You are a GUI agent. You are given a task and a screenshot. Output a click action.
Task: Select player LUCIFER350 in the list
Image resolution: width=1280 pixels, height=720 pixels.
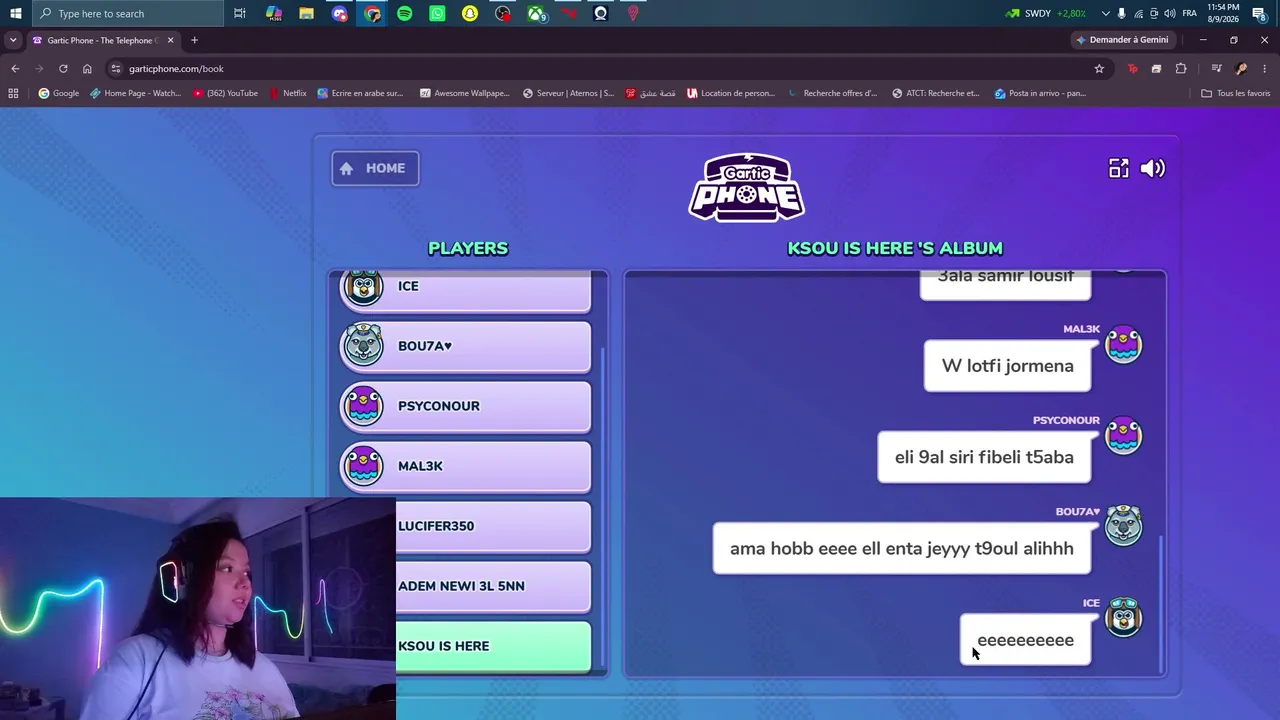[493, 526]
